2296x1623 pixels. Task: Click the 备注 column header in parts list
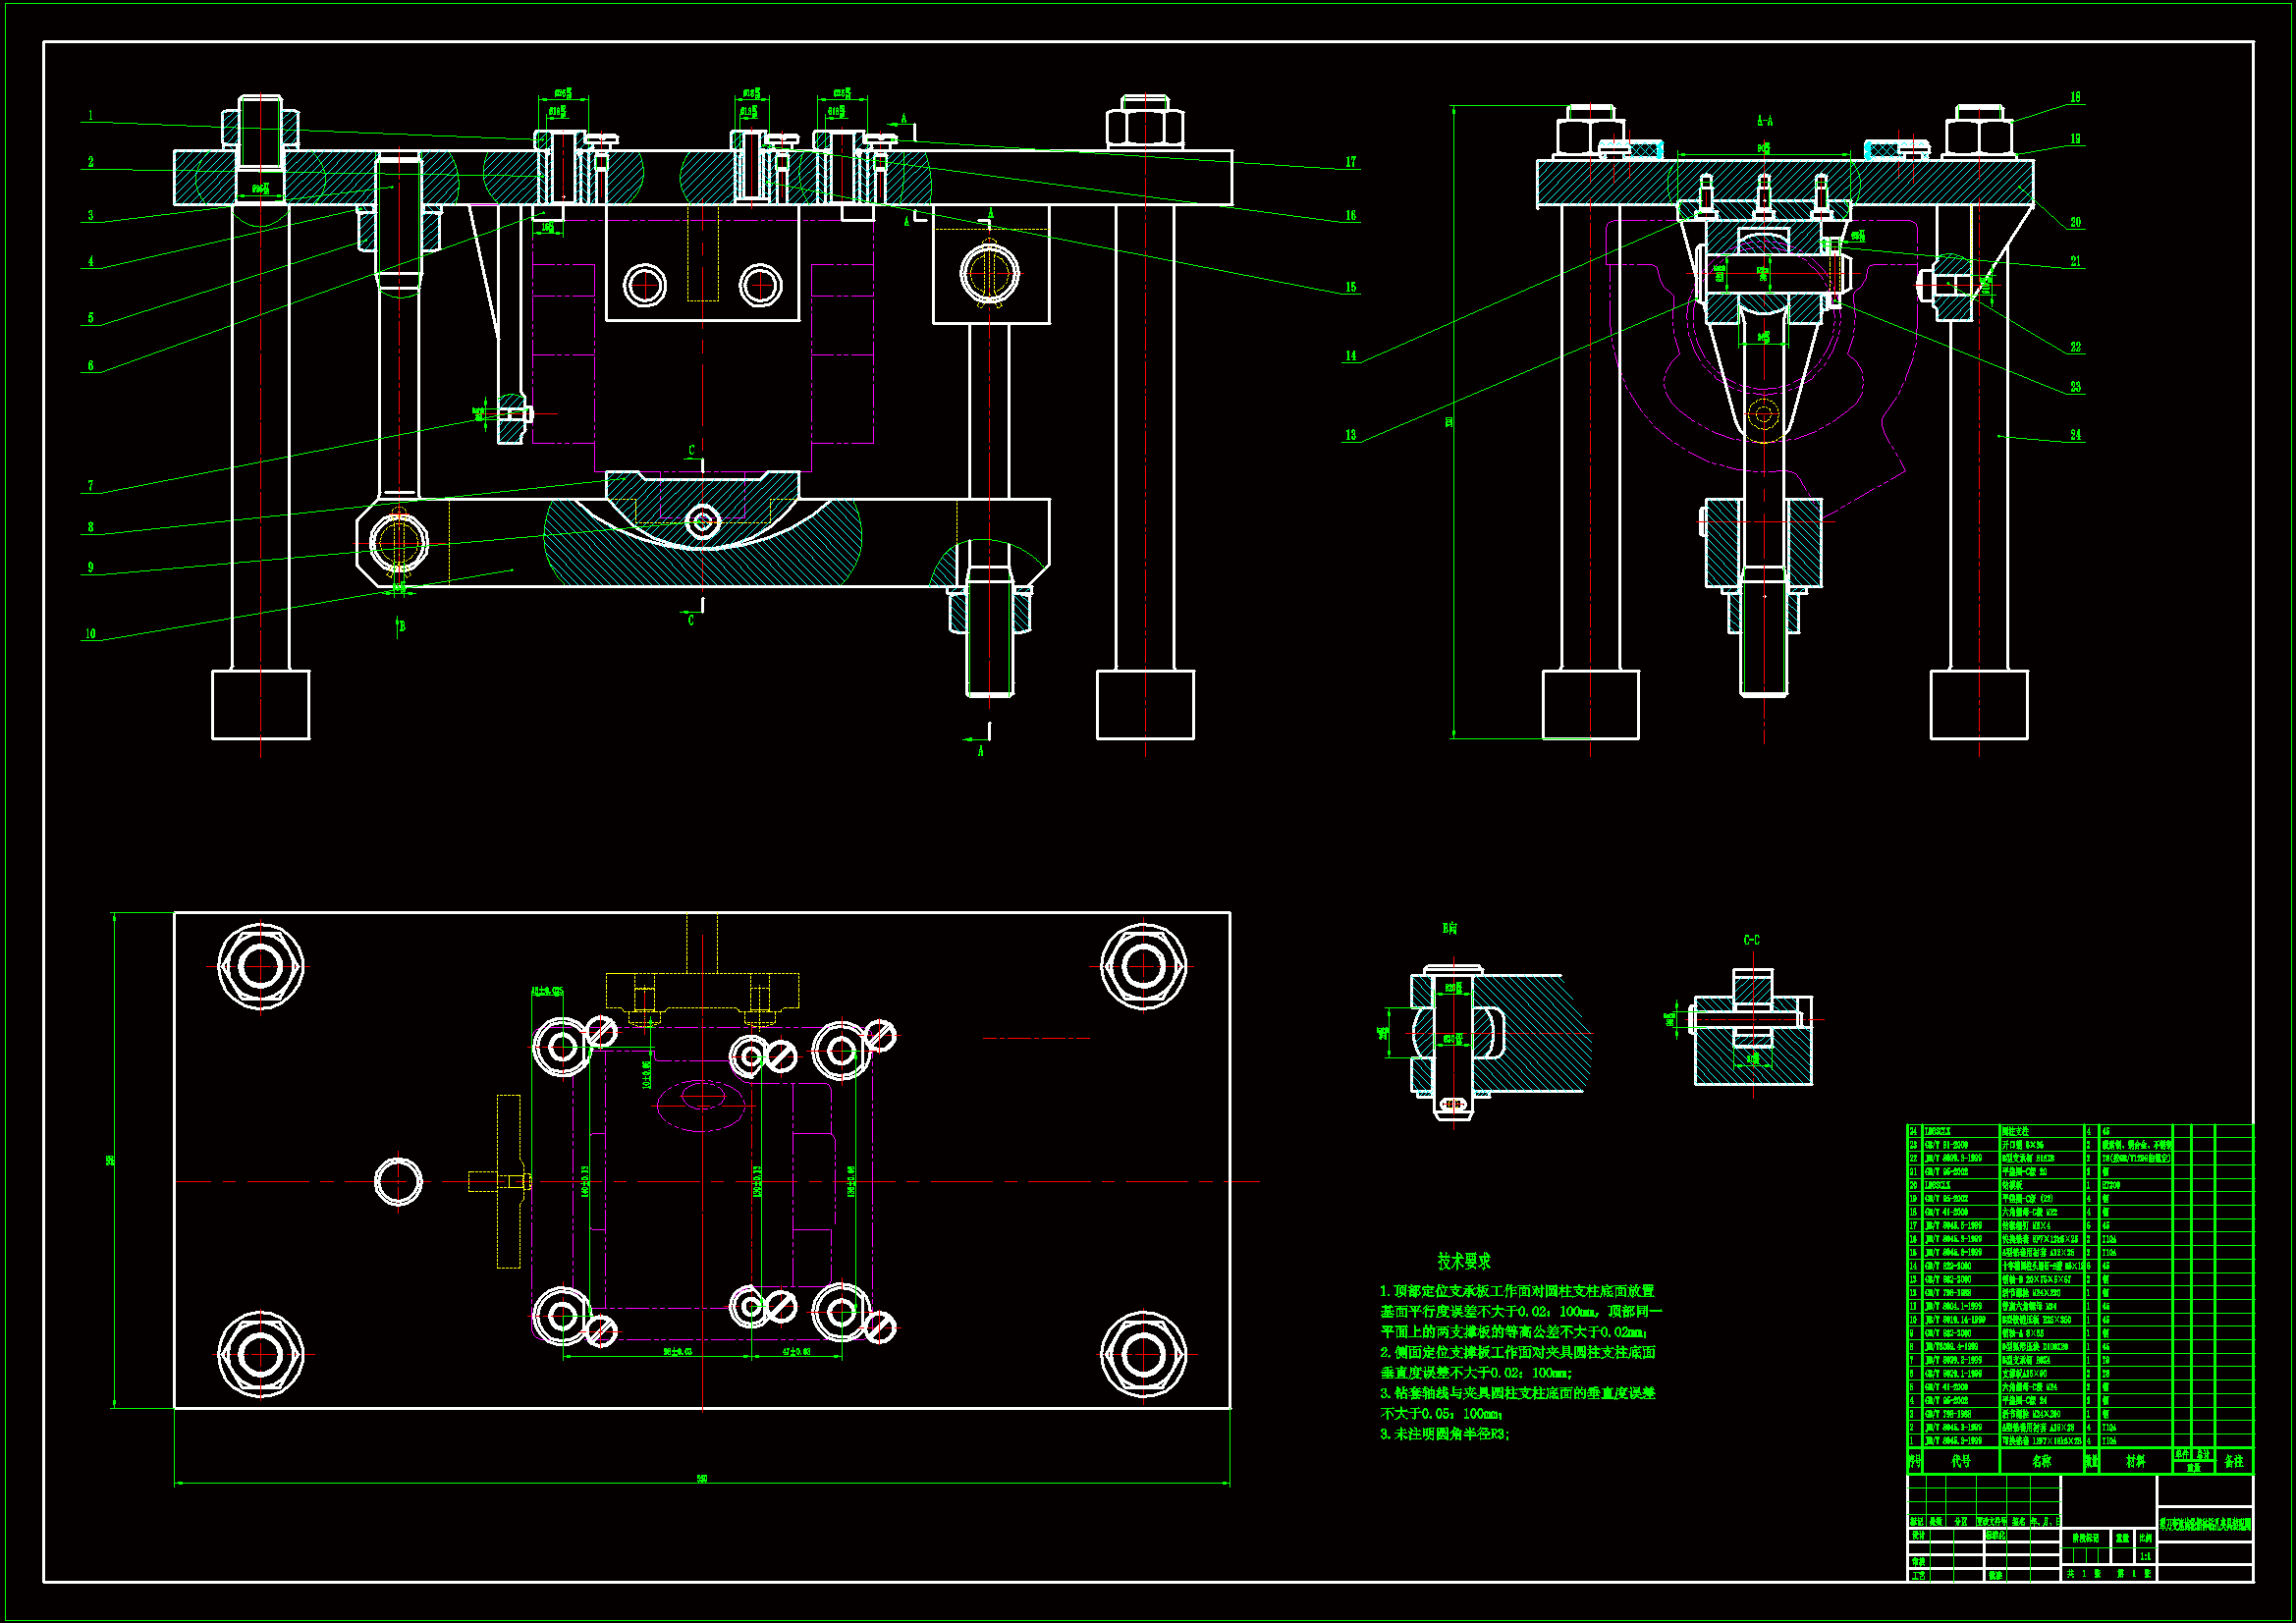click(2233, 1461)
